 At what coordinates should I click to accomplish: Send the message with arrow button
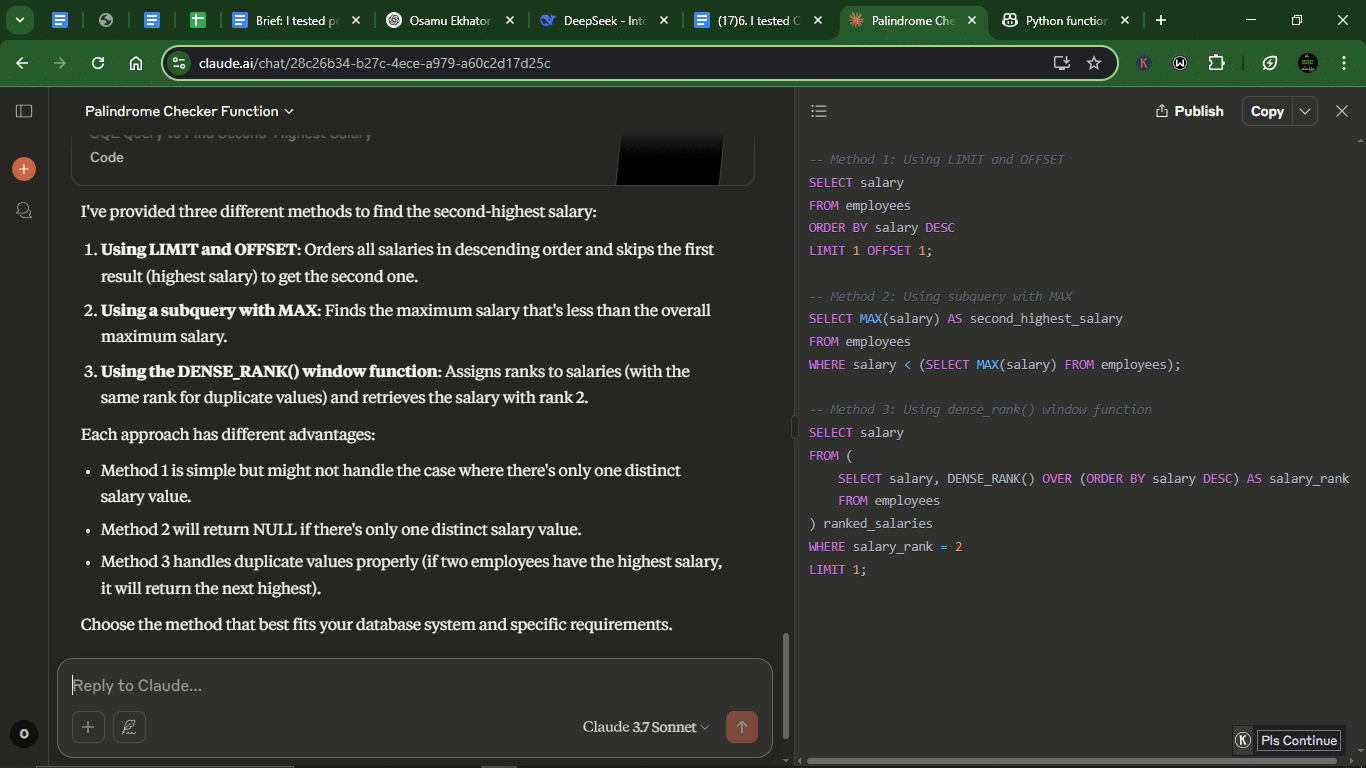point(742,727)
